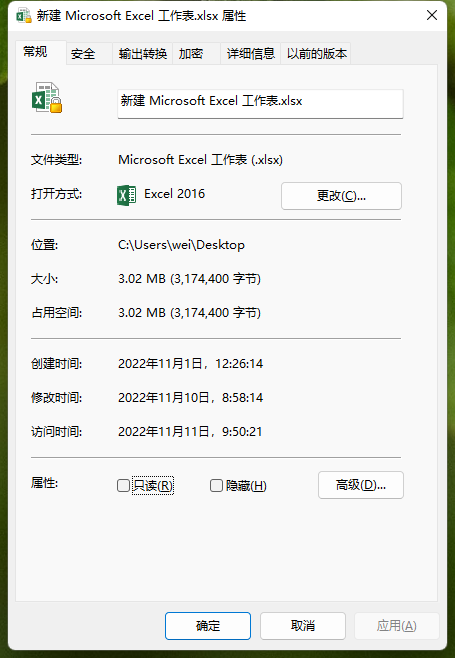The image size is (455, 658).
Task: Click the title bar Excel file icon
Action: click(24, 16)
